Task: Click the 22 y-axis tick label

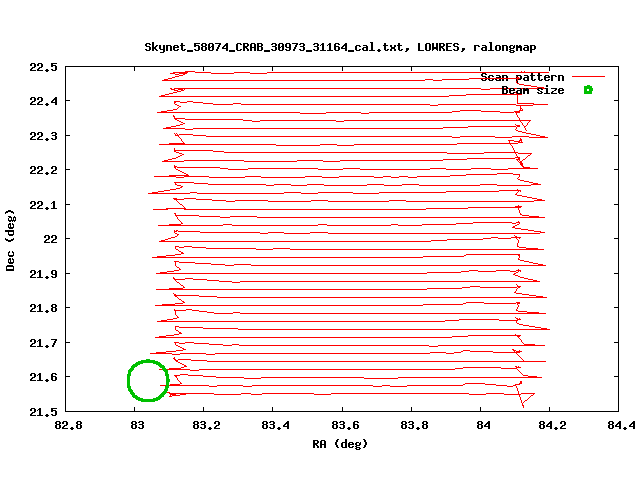Action: 51,239
